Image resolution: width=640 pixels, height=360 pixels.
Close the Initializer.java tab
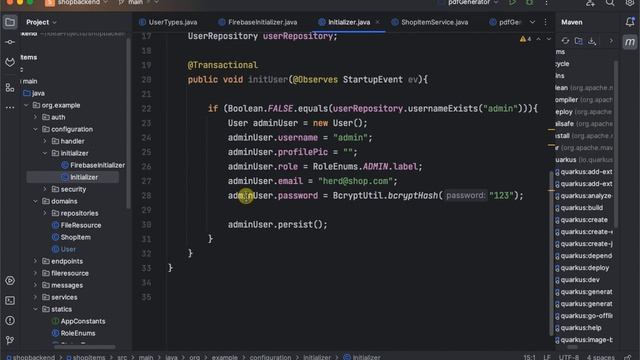378,22
